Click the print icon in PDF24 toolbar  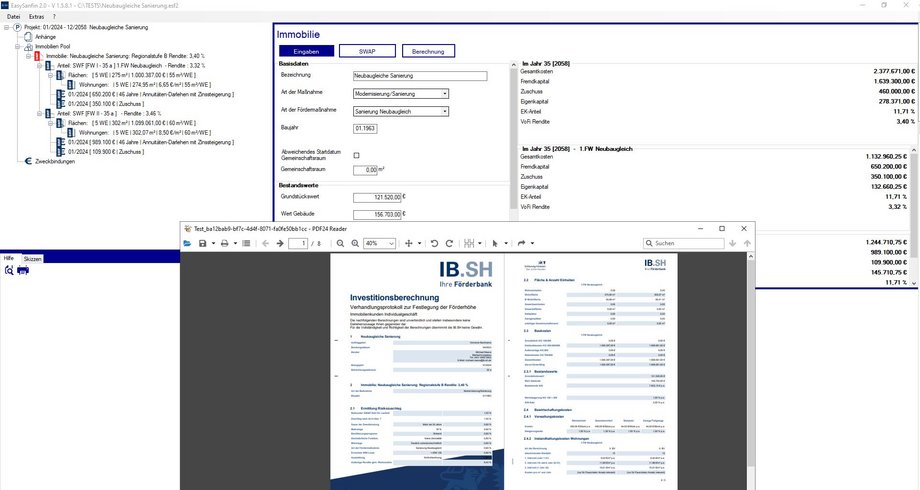point(223,243)
